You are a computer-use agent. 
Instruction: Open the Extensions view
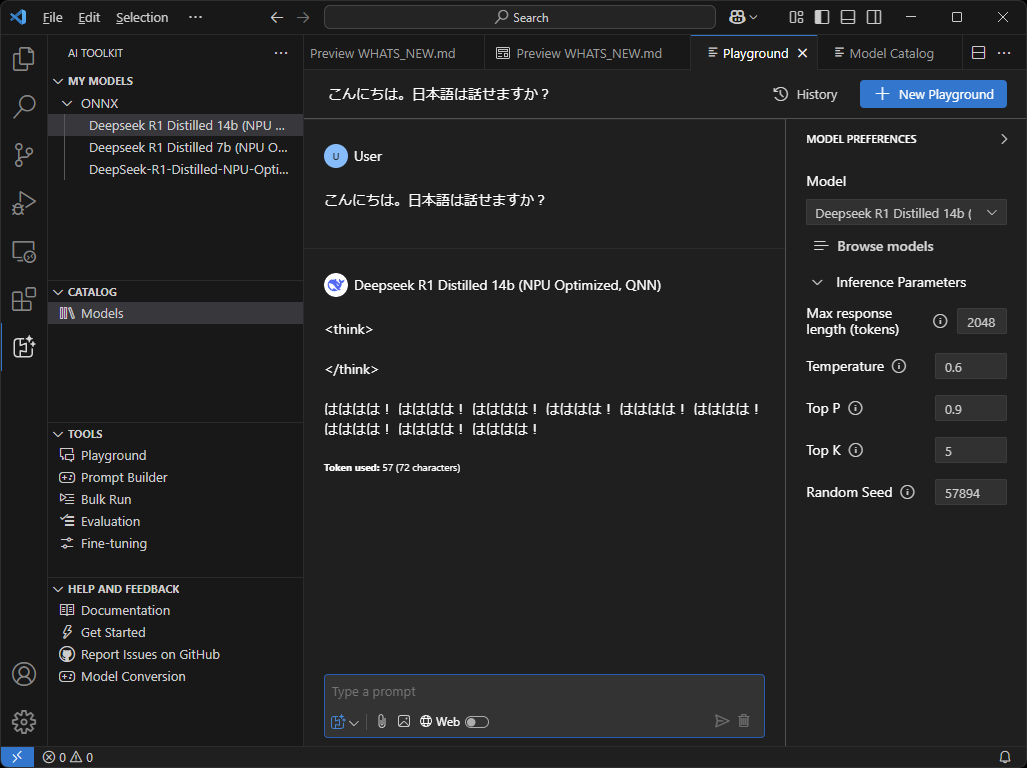click(x=24, y=299)
